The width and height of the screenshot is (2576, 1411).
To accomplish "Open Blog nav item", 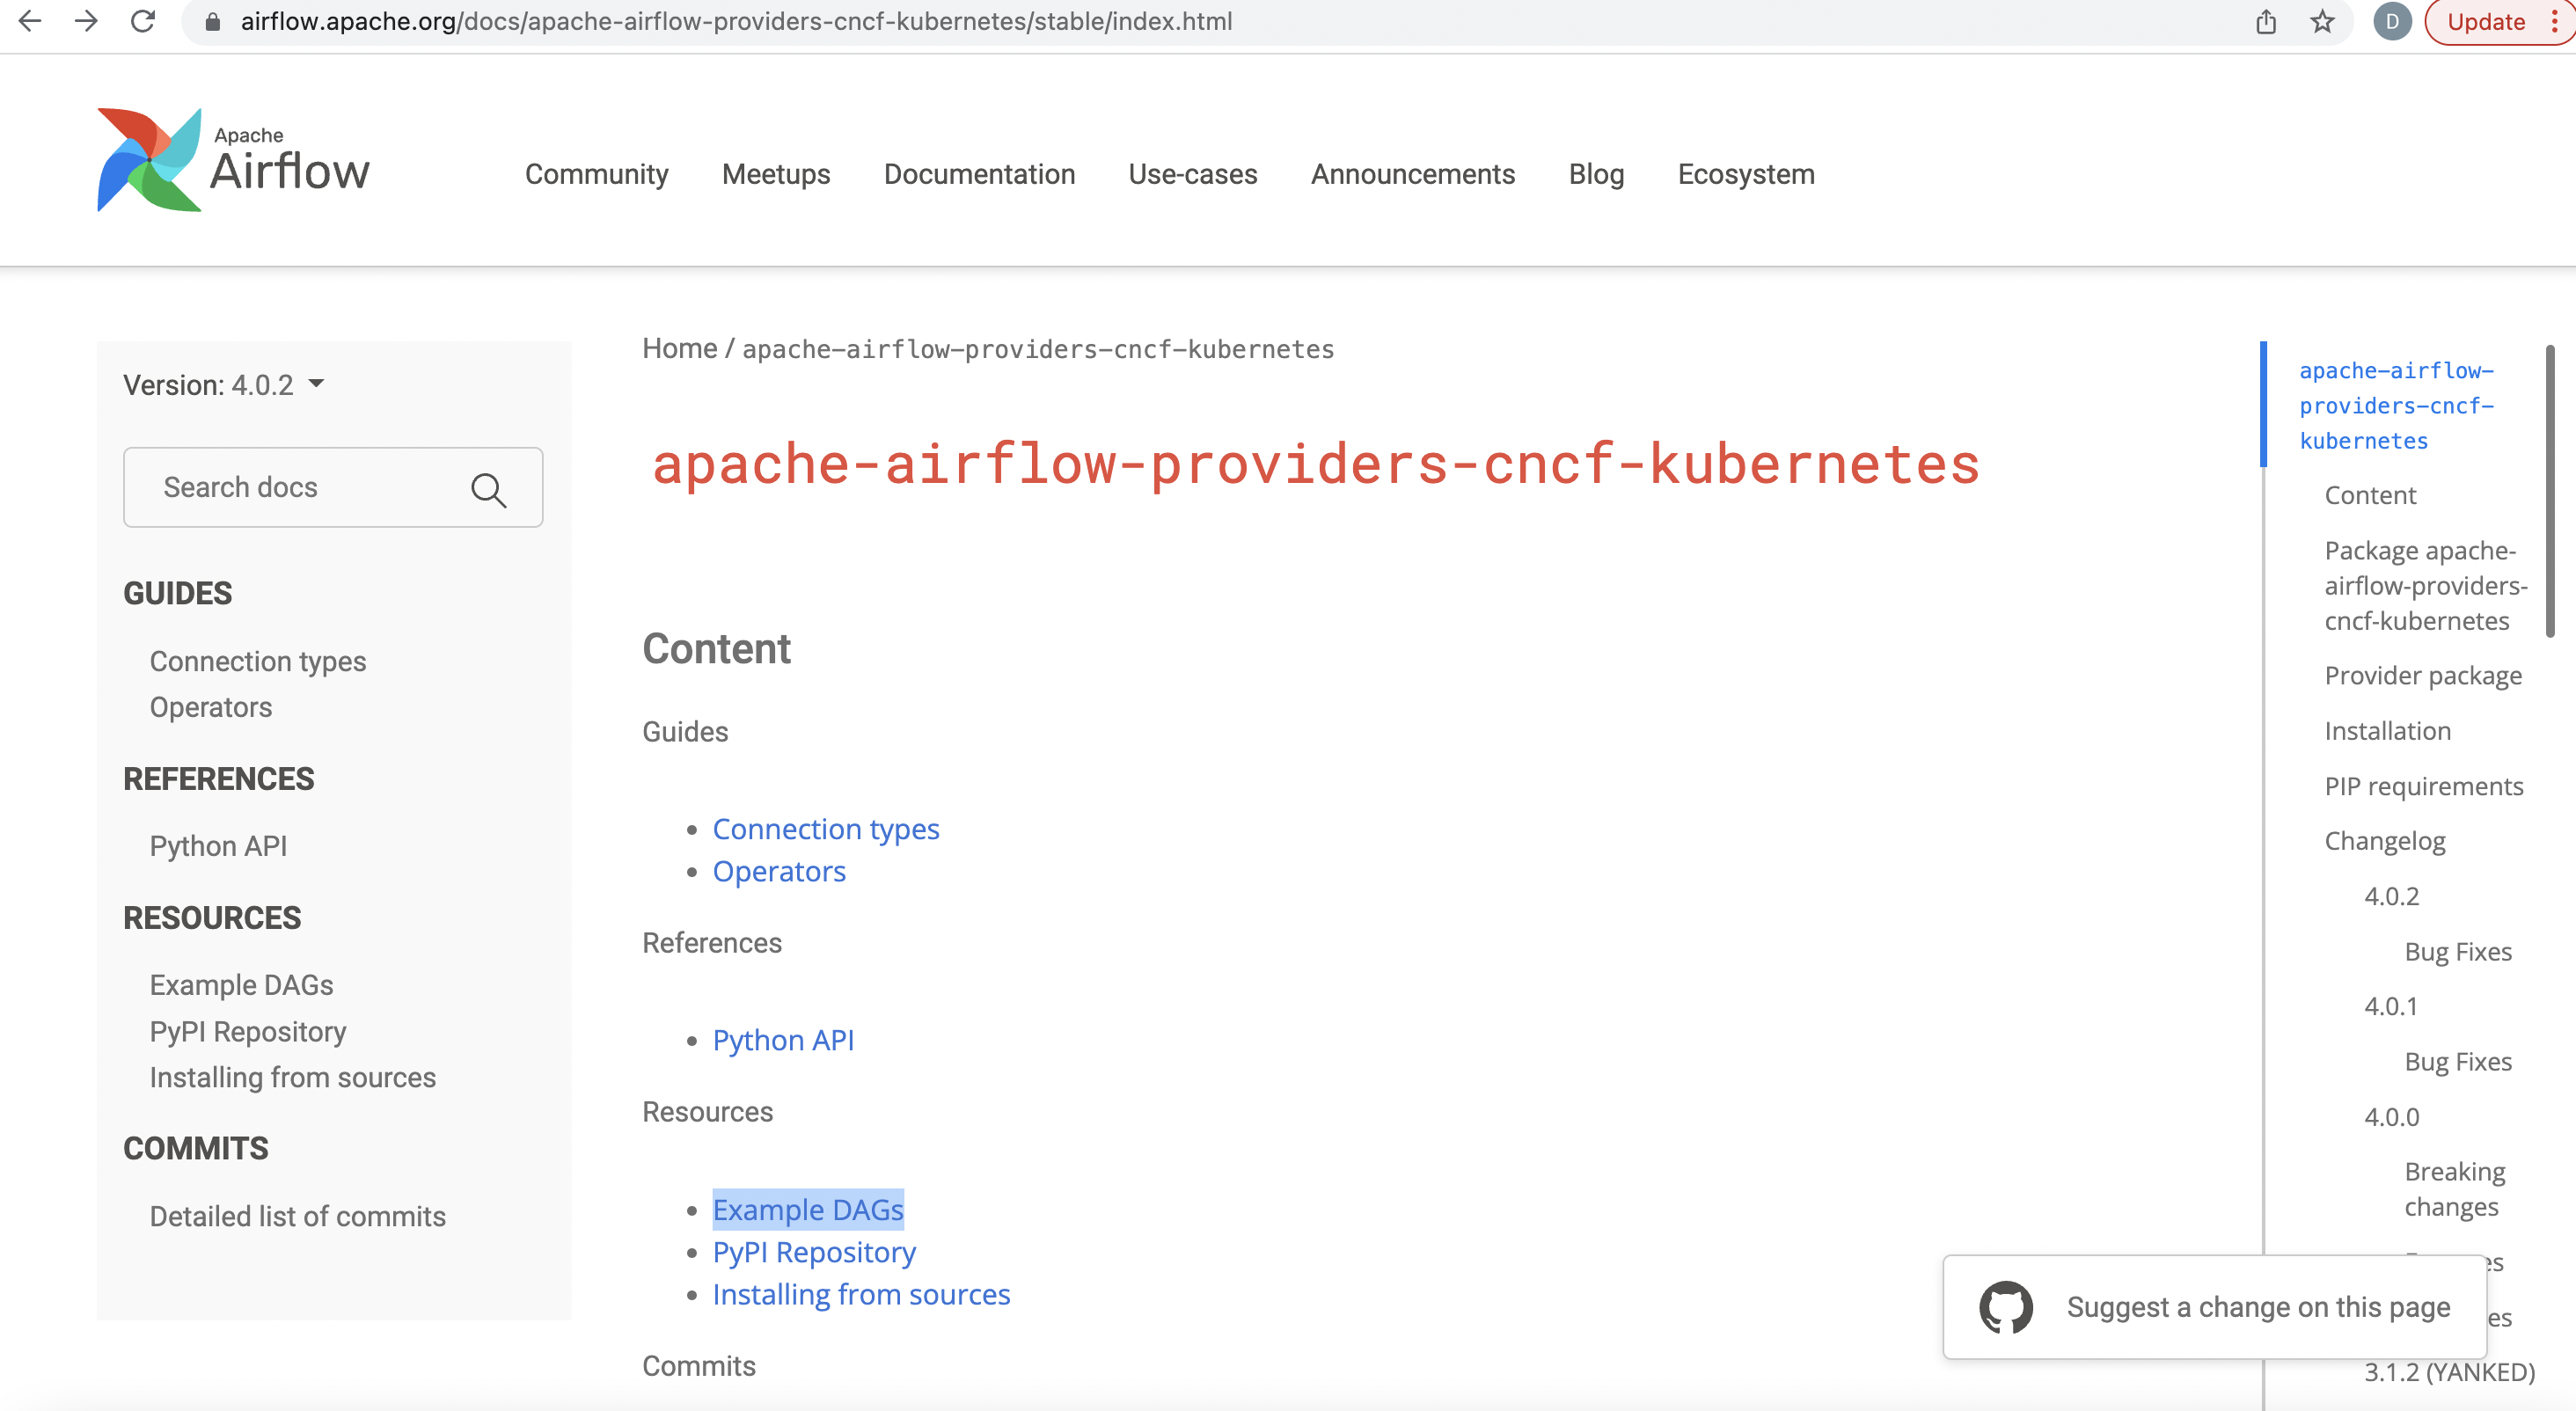I will 1597,174.
